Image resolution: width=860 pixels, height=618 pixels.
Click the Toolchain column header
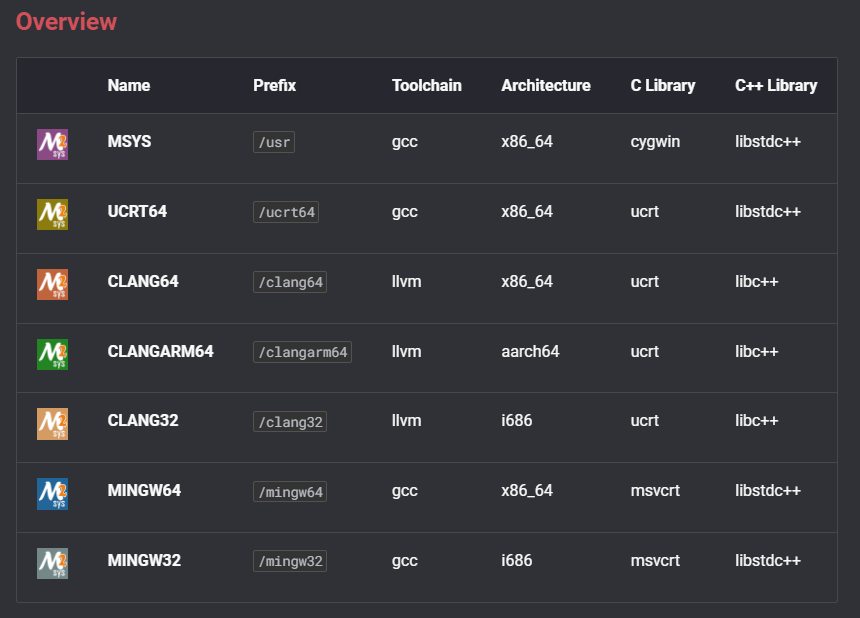click(427, 85)
